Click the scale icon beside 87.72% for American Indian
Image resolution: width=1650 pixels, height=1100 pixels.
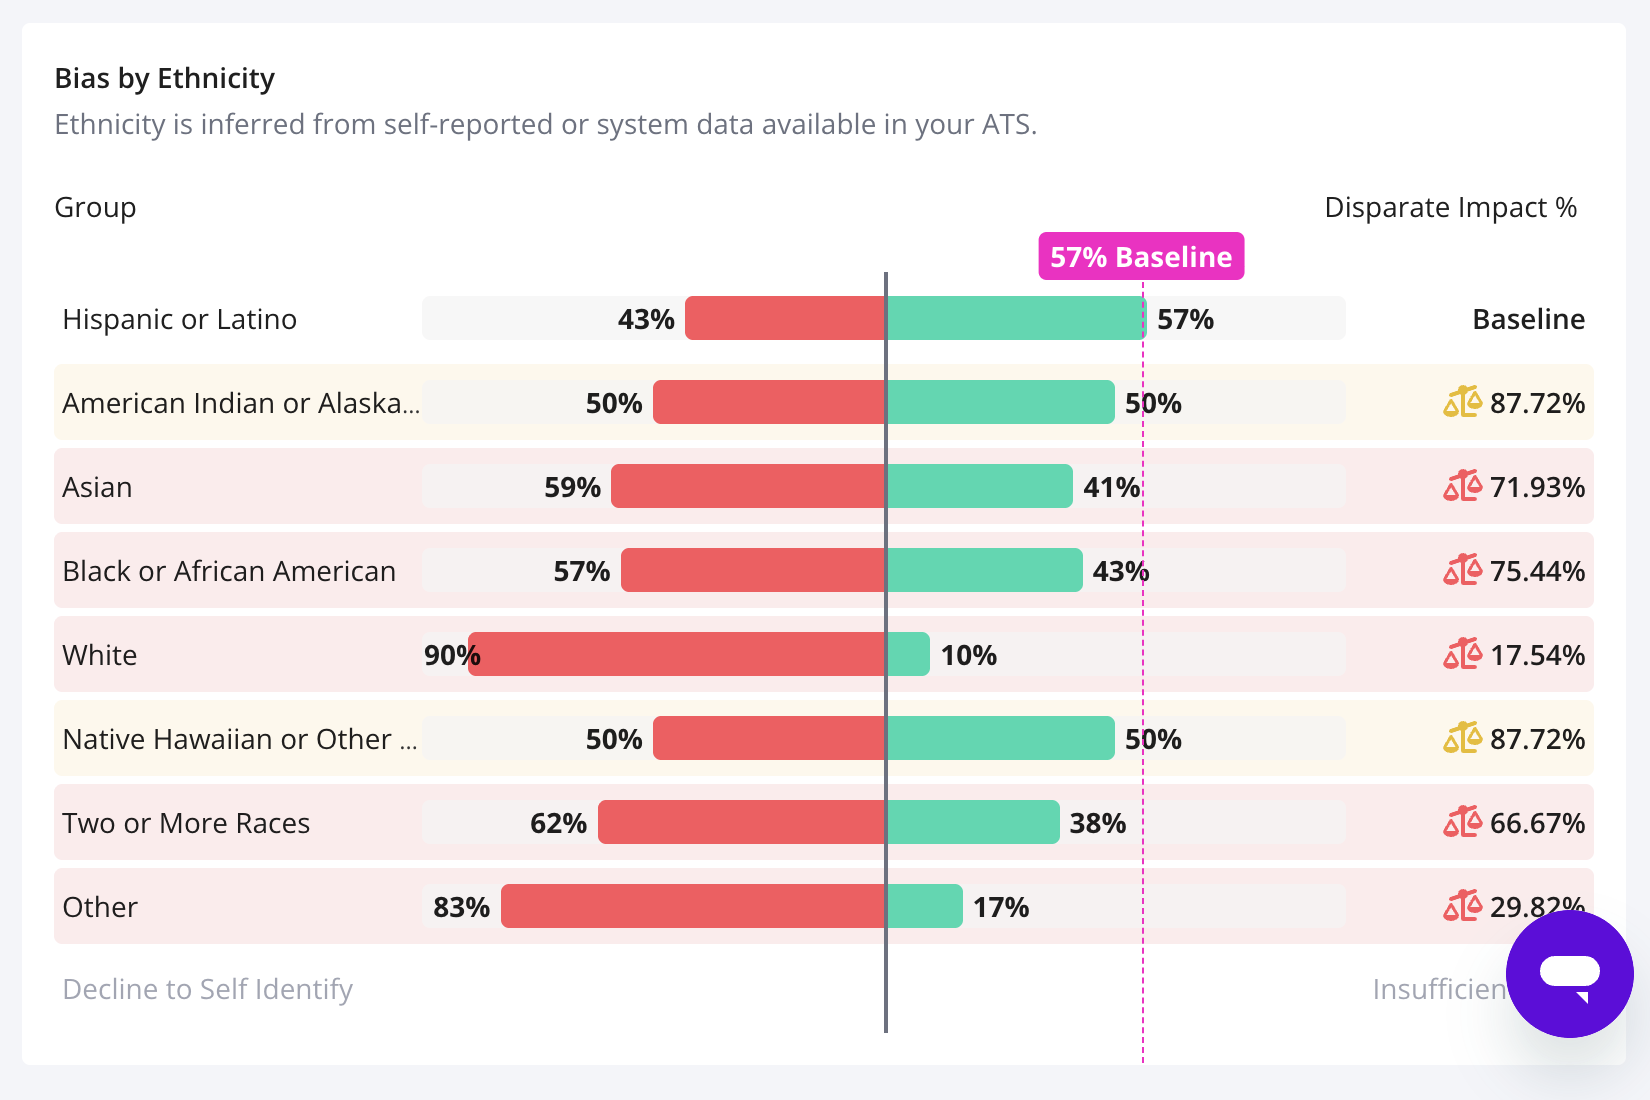point(1461,402)
